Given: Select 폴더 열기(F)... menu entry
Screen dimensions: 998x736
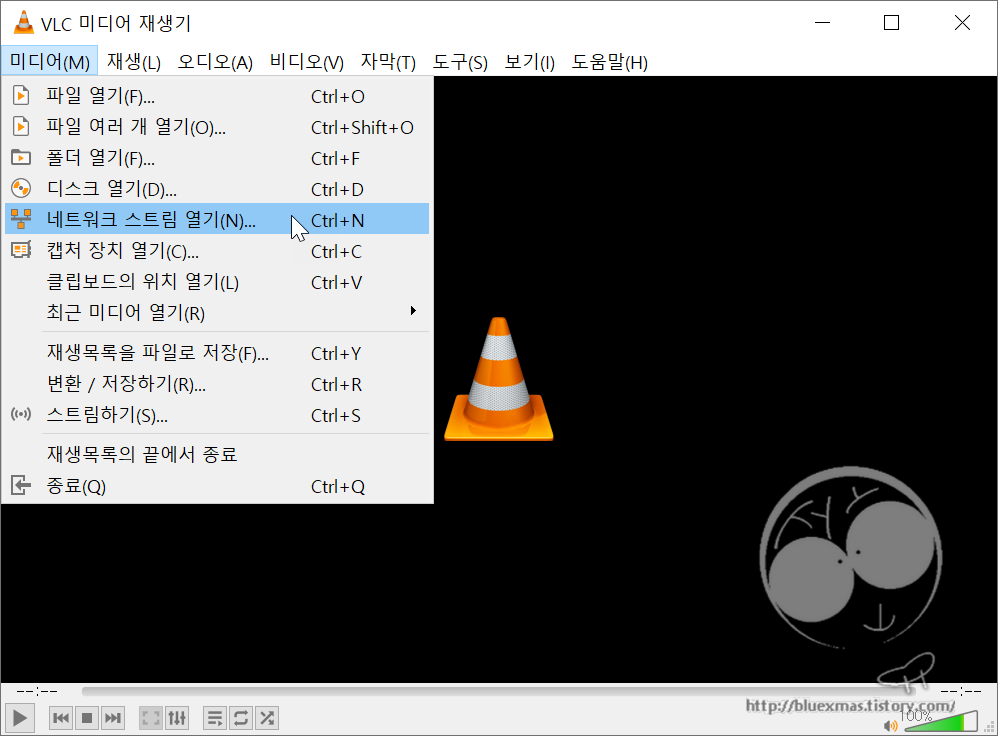Looking at the screenshot, I should point(217,158).
